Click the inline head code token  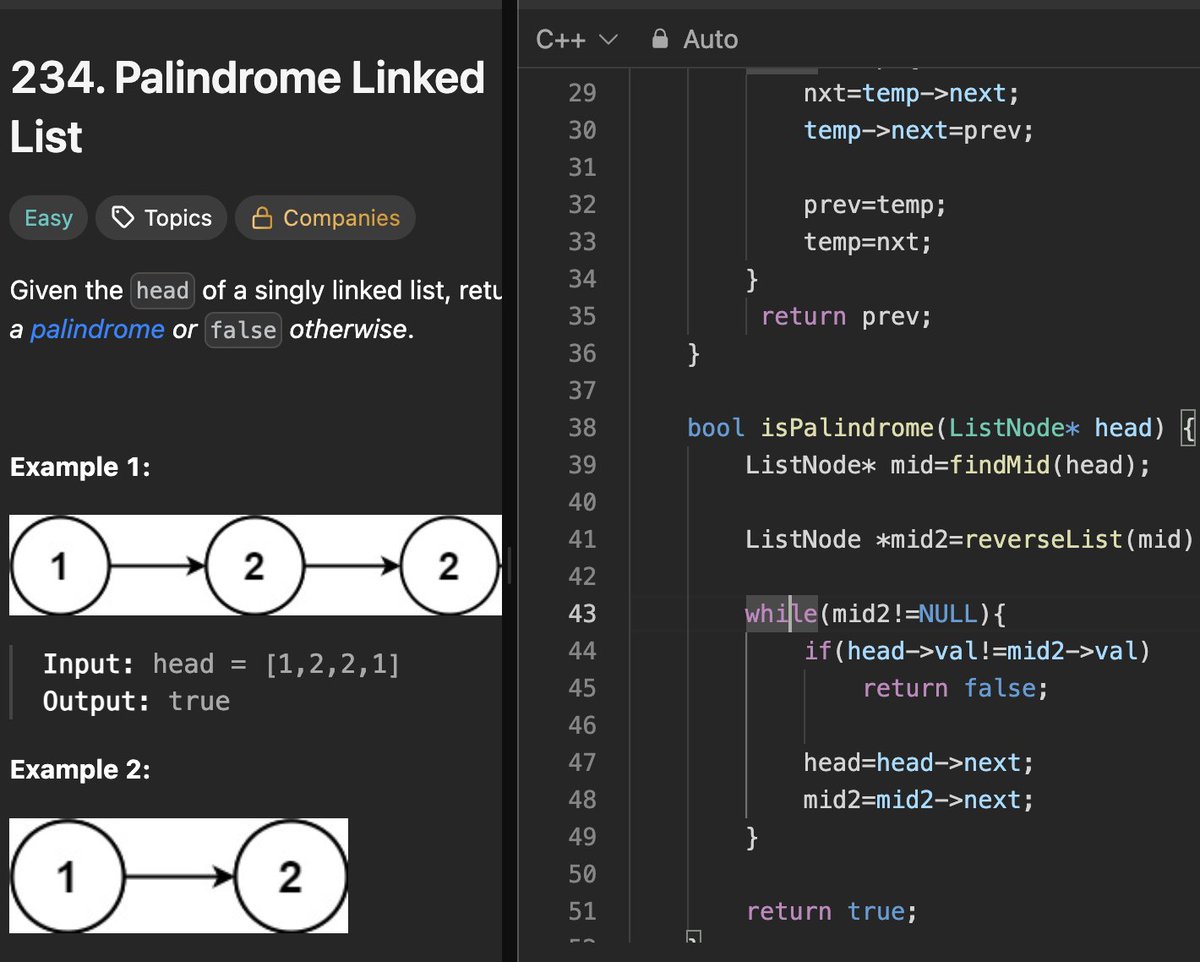(162, 291)
